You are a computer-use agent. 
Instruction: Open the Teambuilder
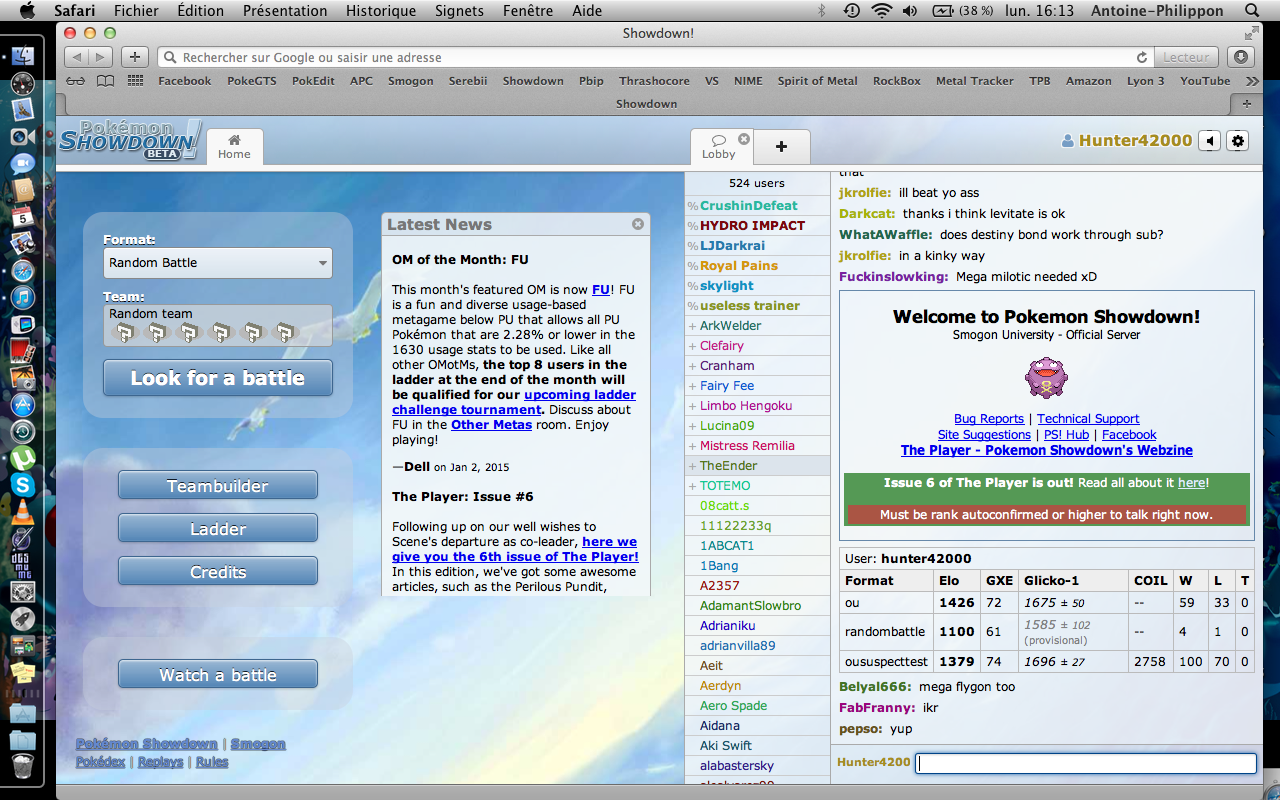[218, 486]
